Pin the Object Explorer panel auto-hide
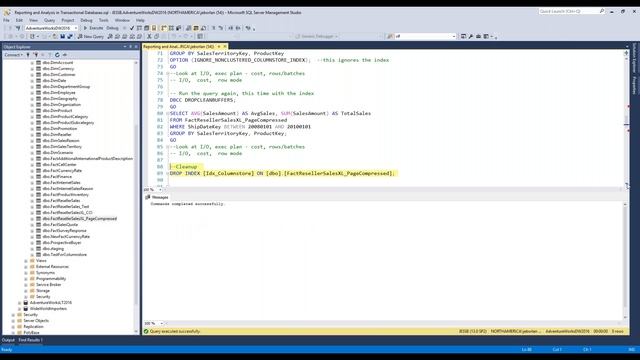This screenshot has width=640, height=360. click(131, 47)
